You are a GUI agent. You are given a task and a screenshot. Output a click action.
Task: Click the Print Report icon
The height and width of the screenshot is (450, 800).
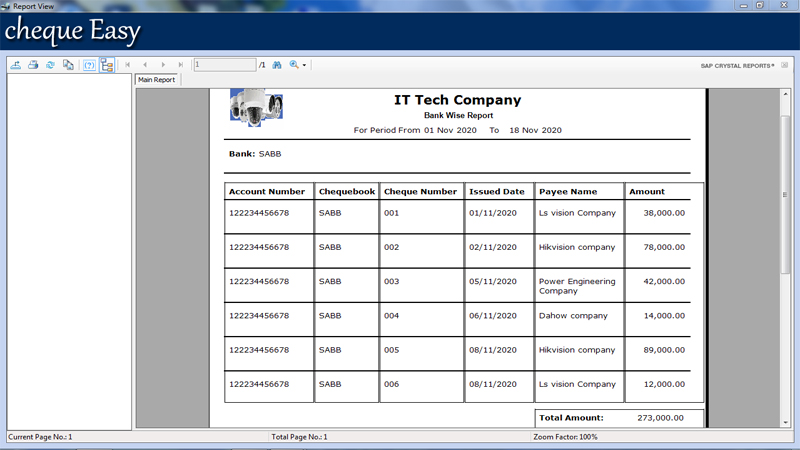tap(33, 65)
